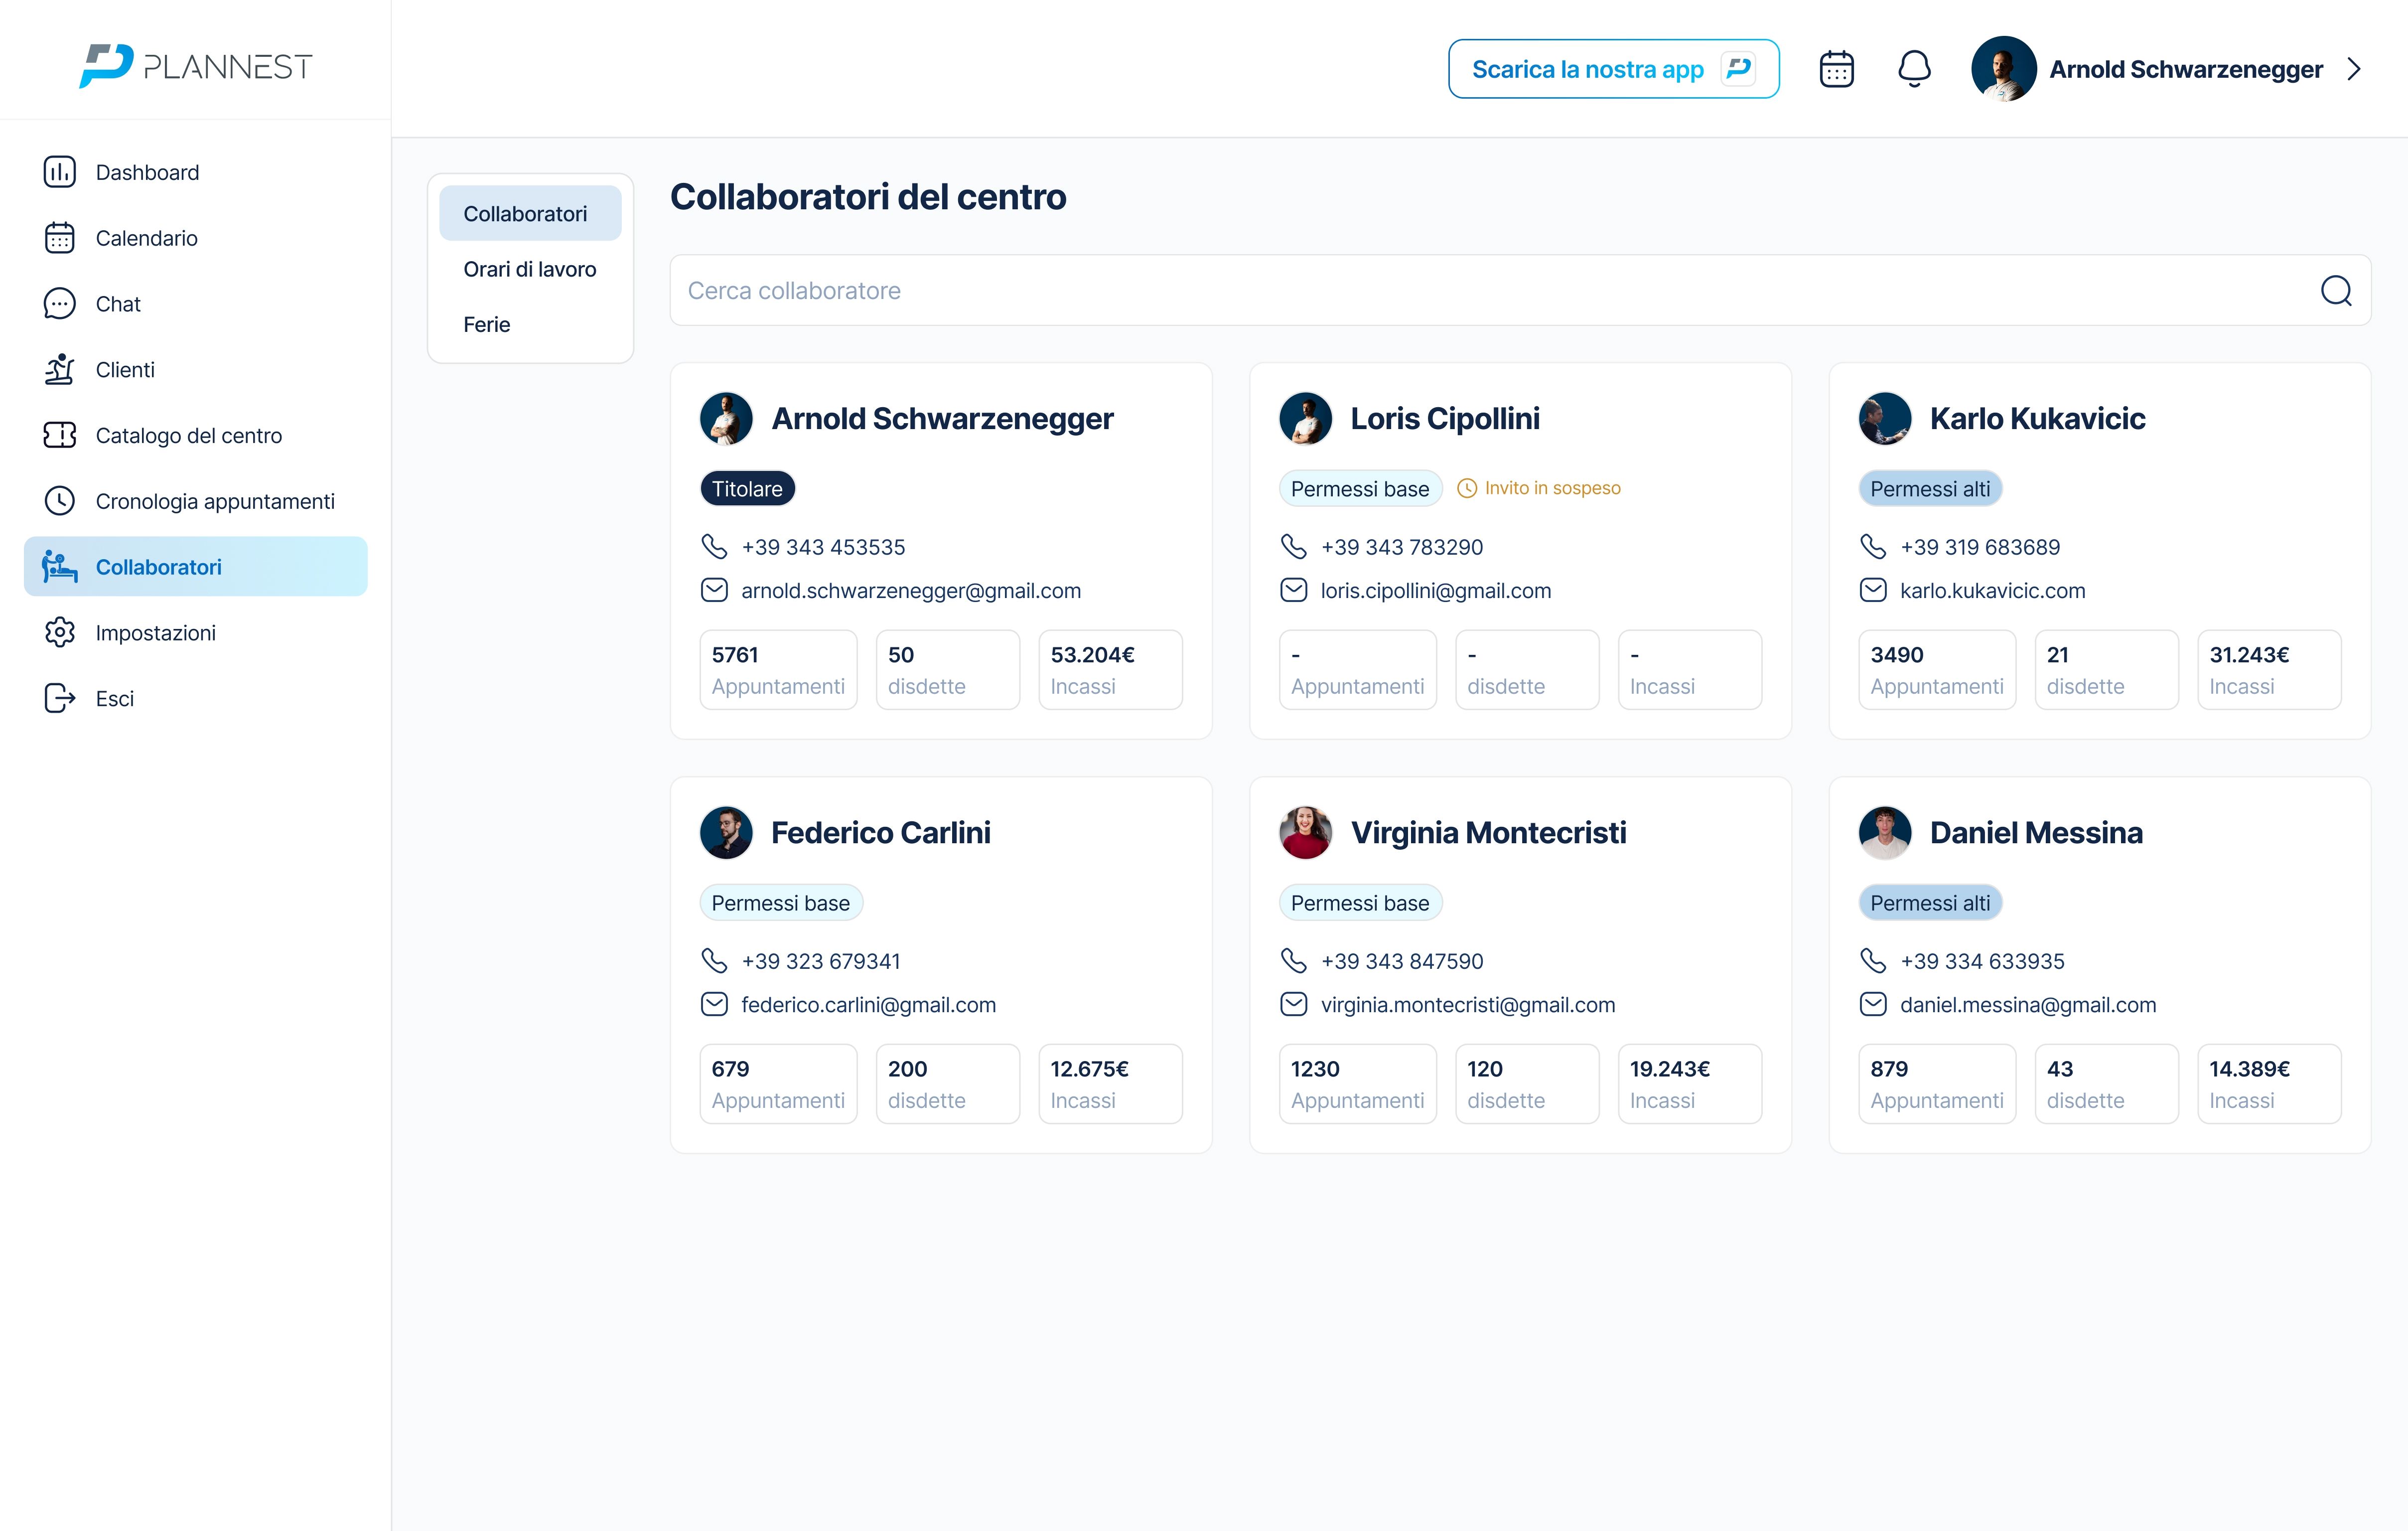The height and width of the screenshot is (1531, 2408).
Task: Open Impostazioni settings
Action: pyautogui.click(x=155, y=633)
